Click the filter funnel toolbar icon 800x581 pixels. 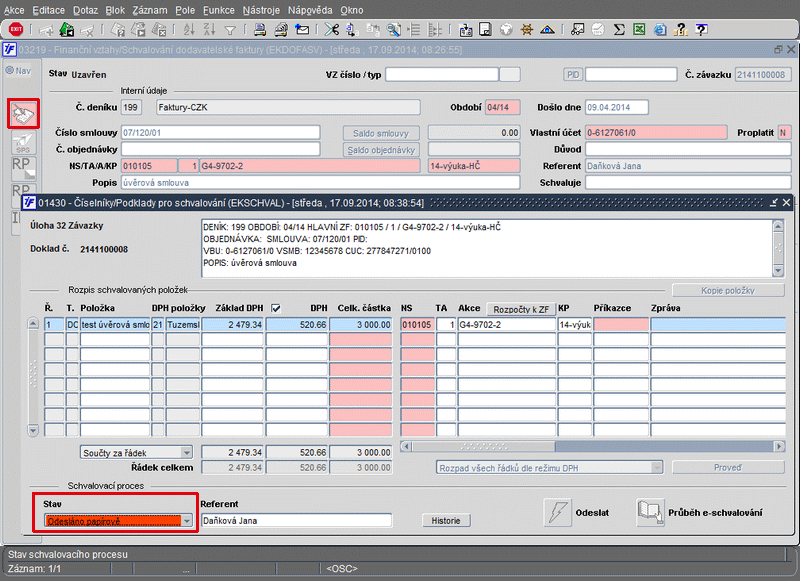point(231,29)
